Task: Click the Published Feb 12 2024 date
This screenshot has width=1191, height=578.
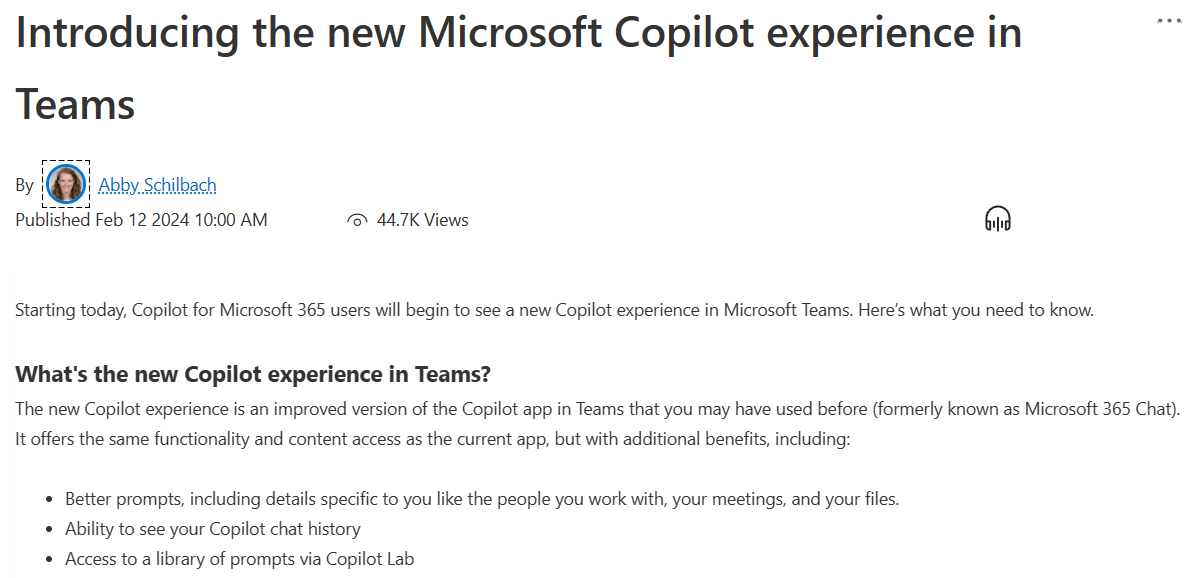Action: (x=141, y=220)
